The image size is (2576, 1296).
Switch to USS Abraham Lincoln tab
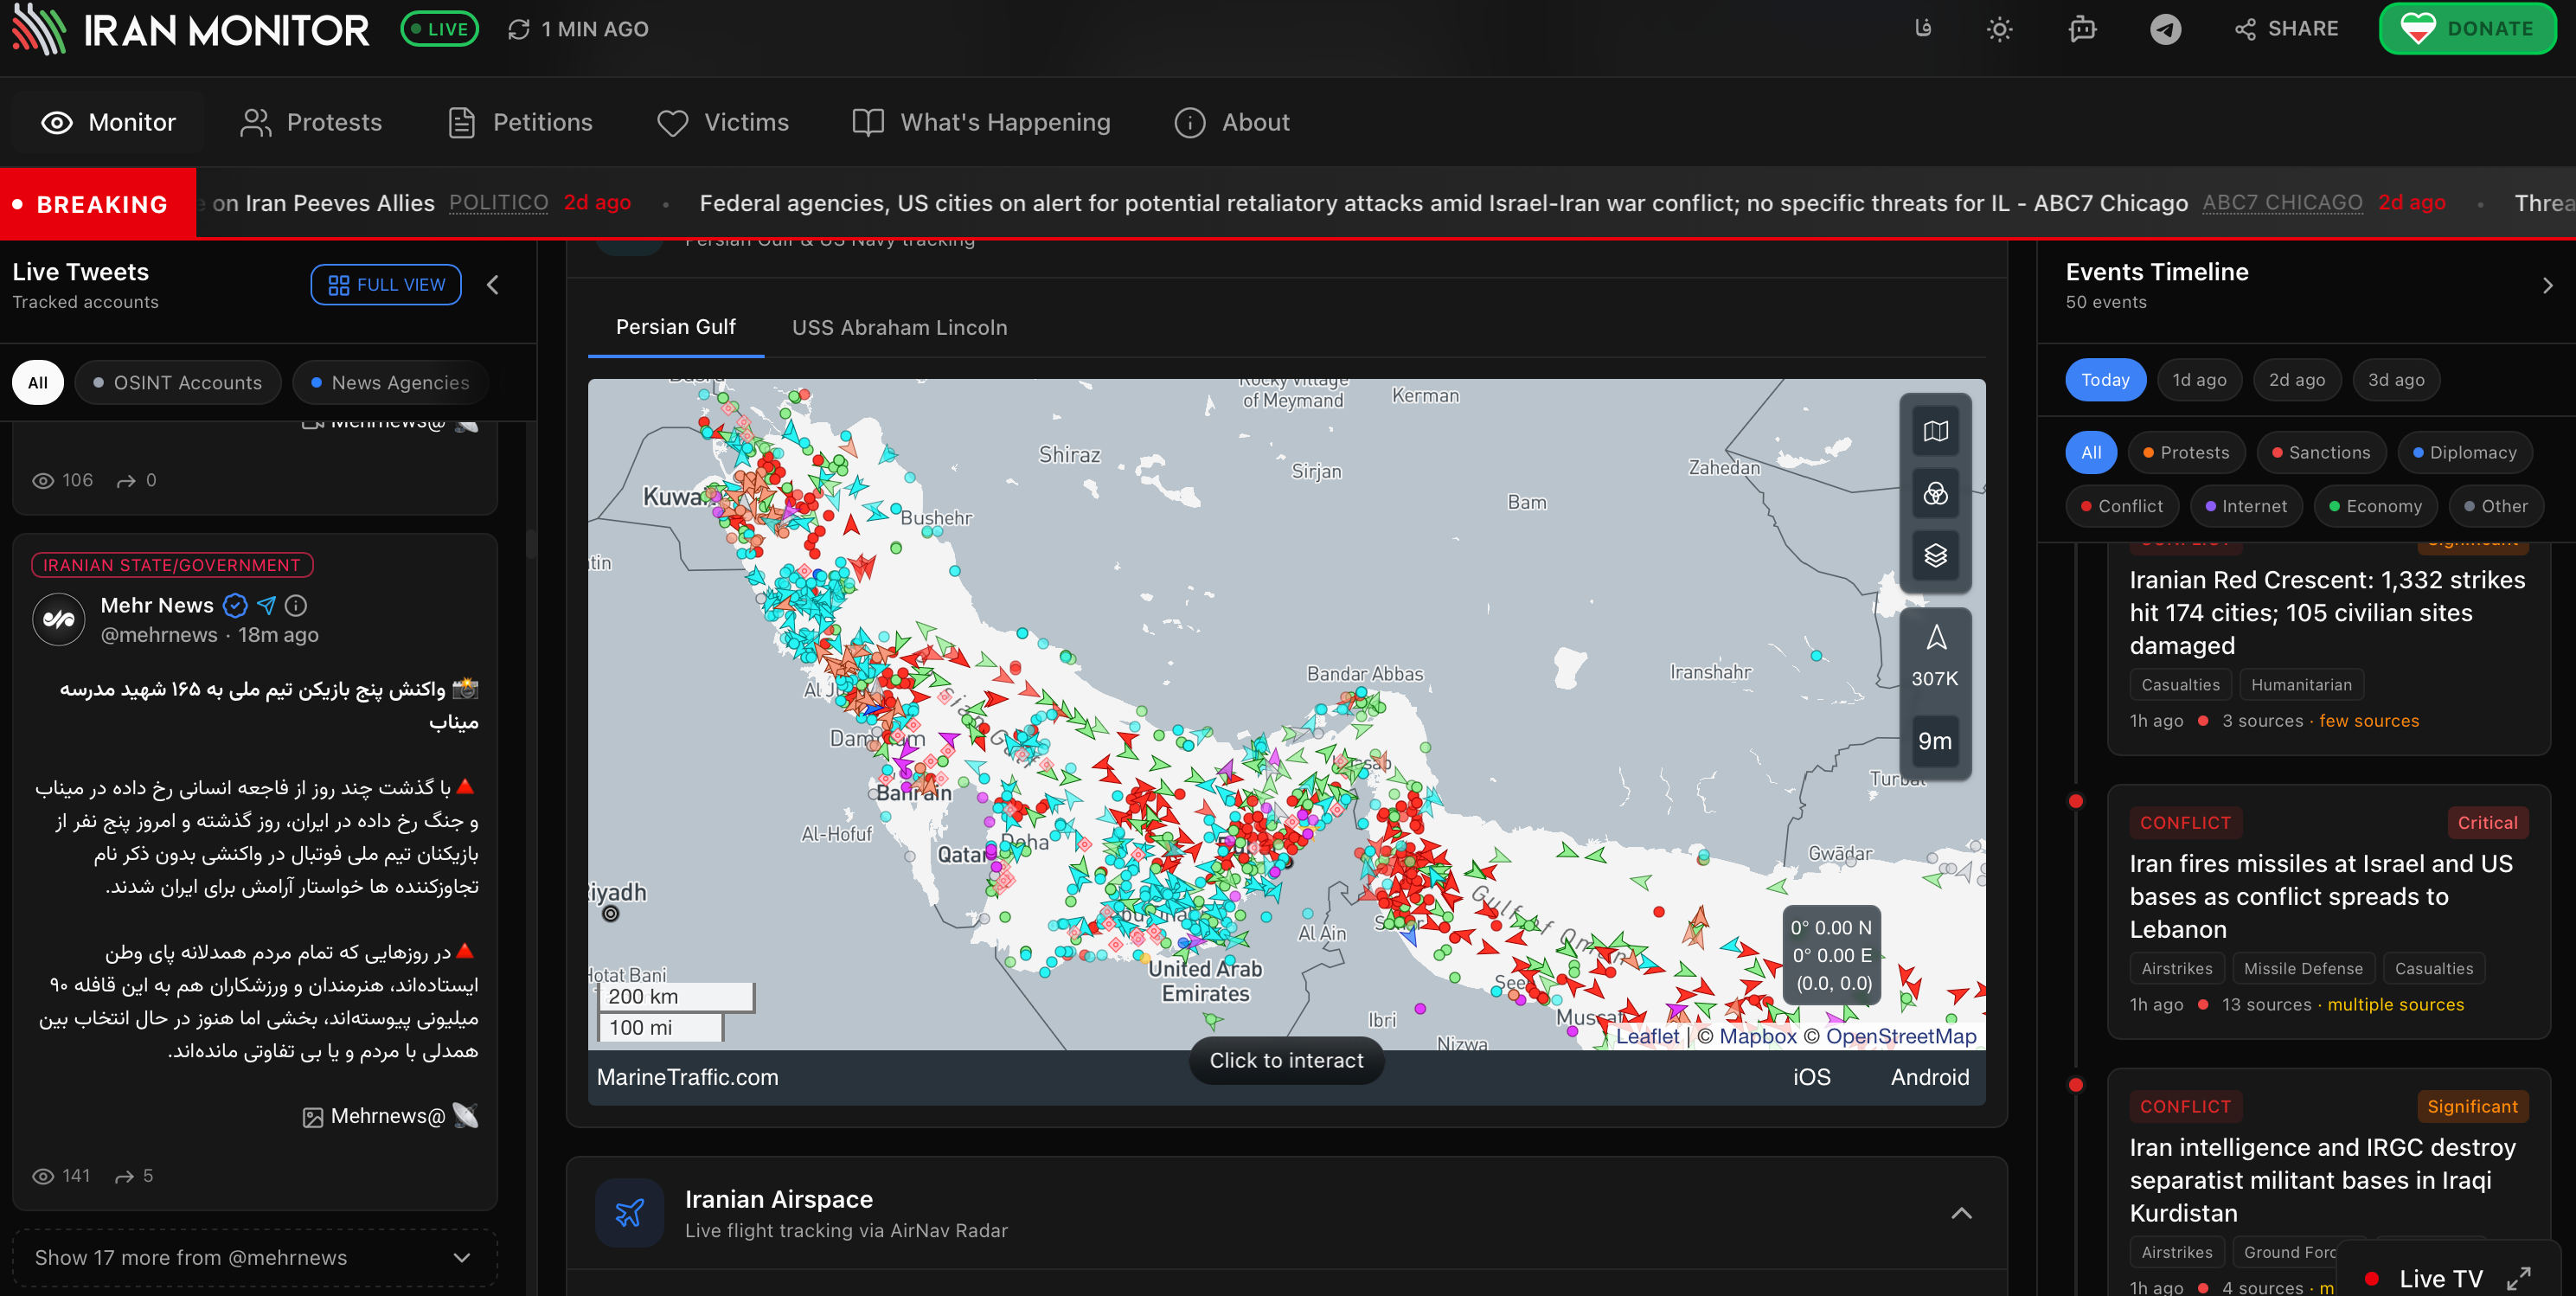coord(899,327)
